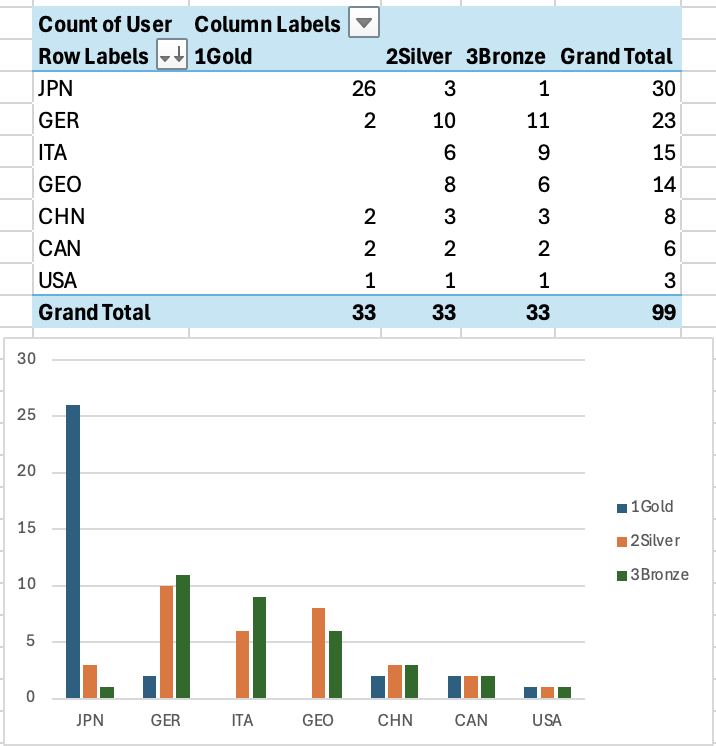This screenshot has height=746, width=716.
Task: Select the green GER bronze bar in chart
Action: [x=182, y=636]
